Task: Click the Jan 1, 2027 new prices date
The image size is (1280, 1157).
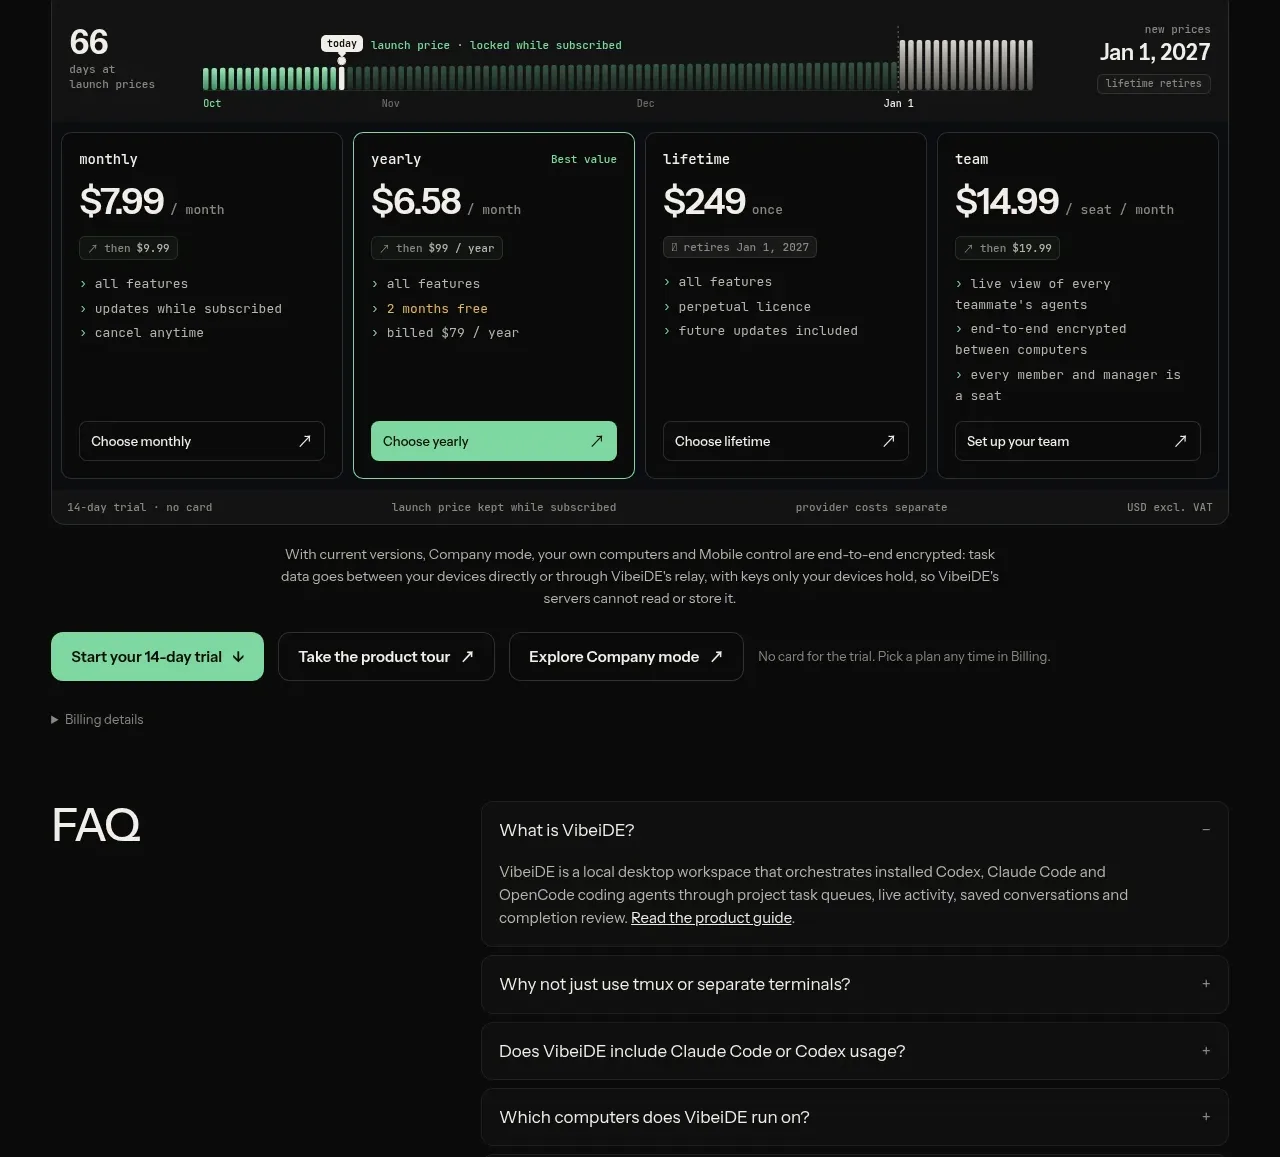Action: [1155, 52]
